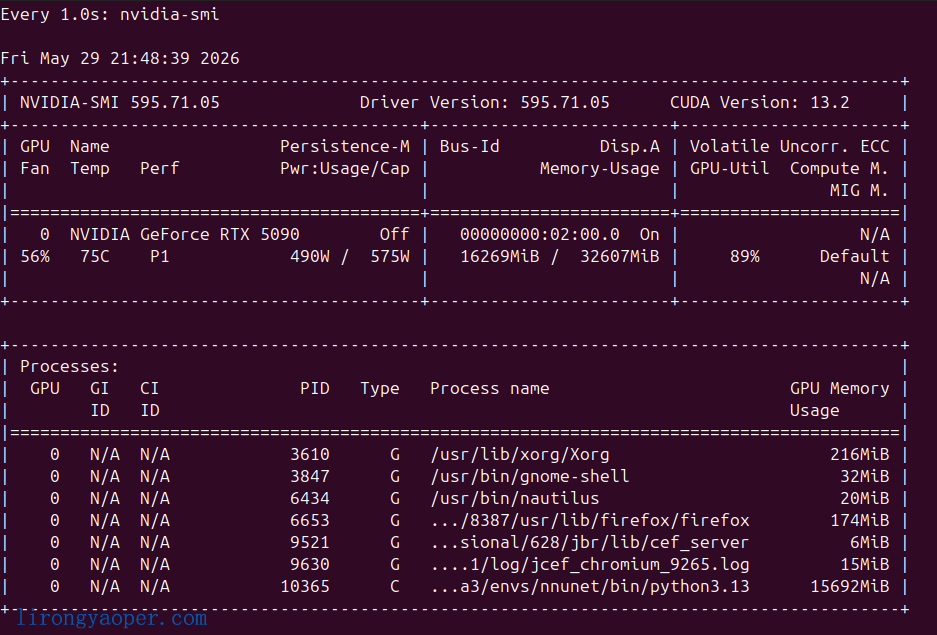Click the 'Process name' column header
This screenshot has width=937, height=635.
coord(489,388)
